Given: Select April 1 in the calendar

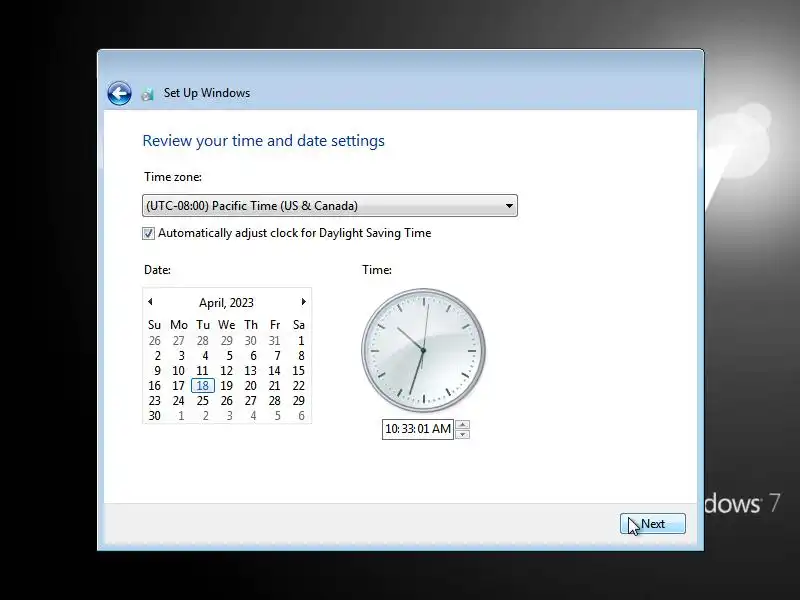Looking at the screenshot, I should (301, 340).
